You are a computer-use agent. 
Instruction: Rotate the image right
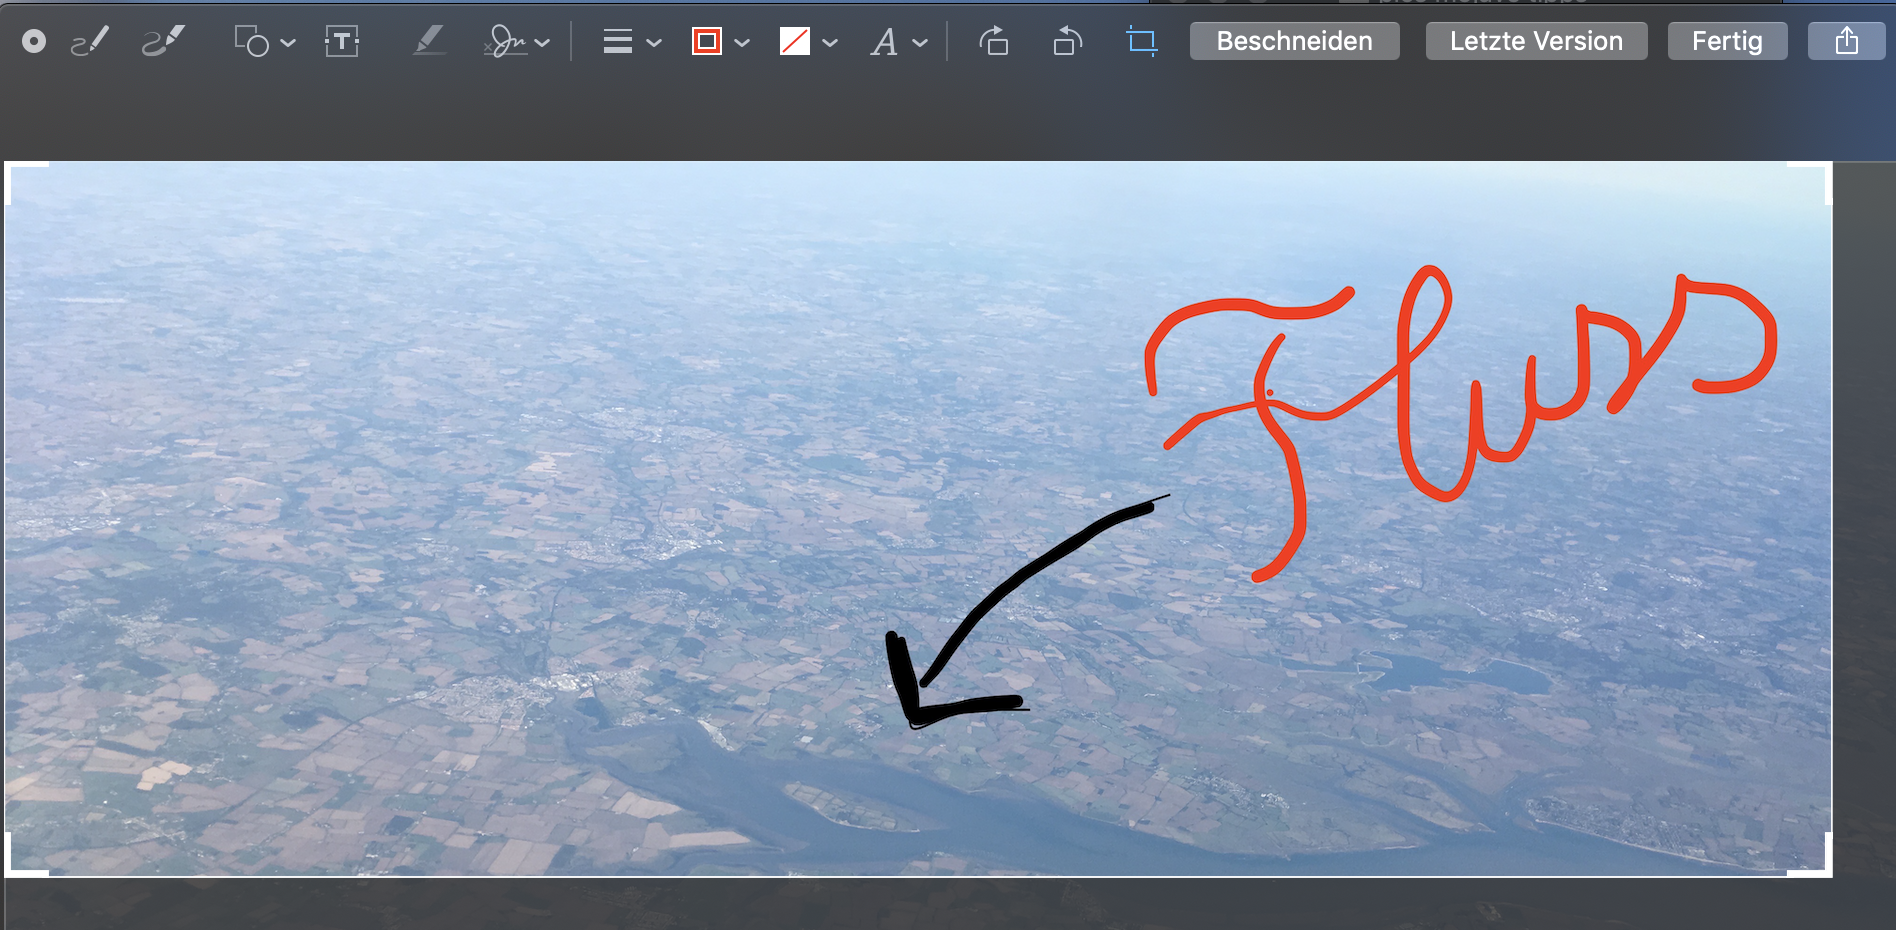[993, 42]
